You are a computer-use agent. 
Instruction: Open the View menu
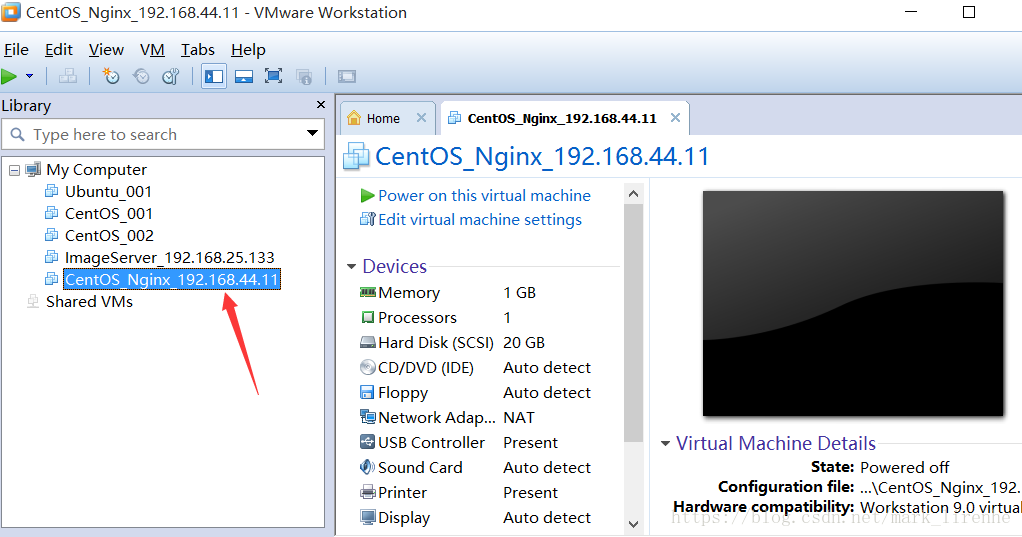[x=106, y=50]
